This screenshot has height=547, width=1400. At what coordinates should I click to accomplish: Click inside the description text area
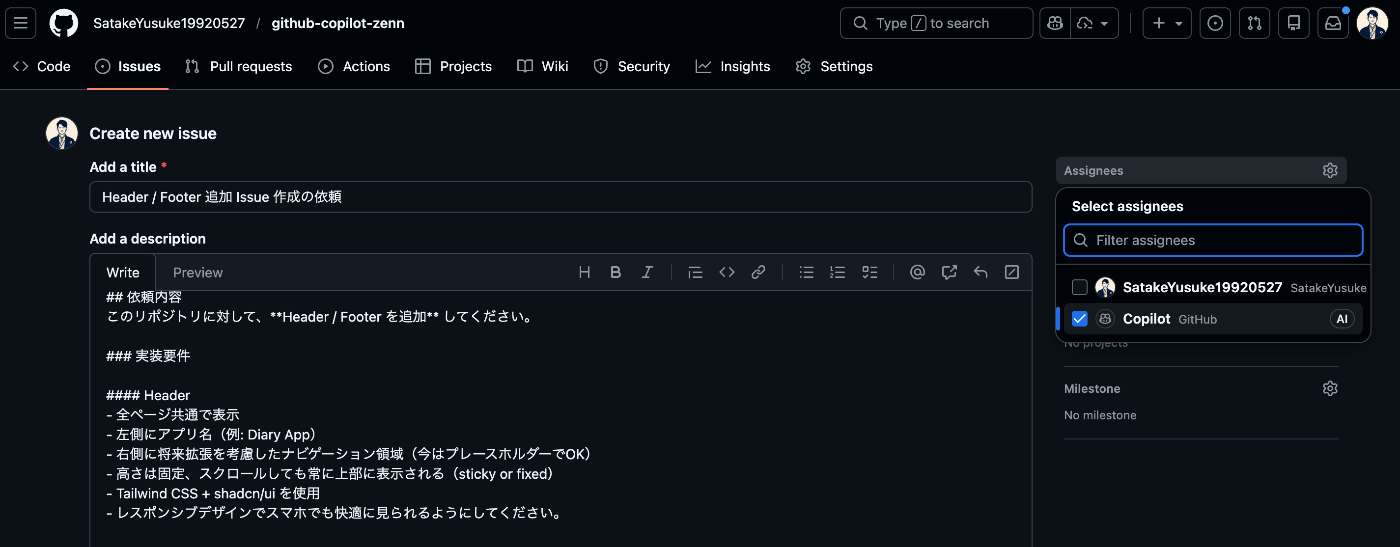click(x=560, y=418)
